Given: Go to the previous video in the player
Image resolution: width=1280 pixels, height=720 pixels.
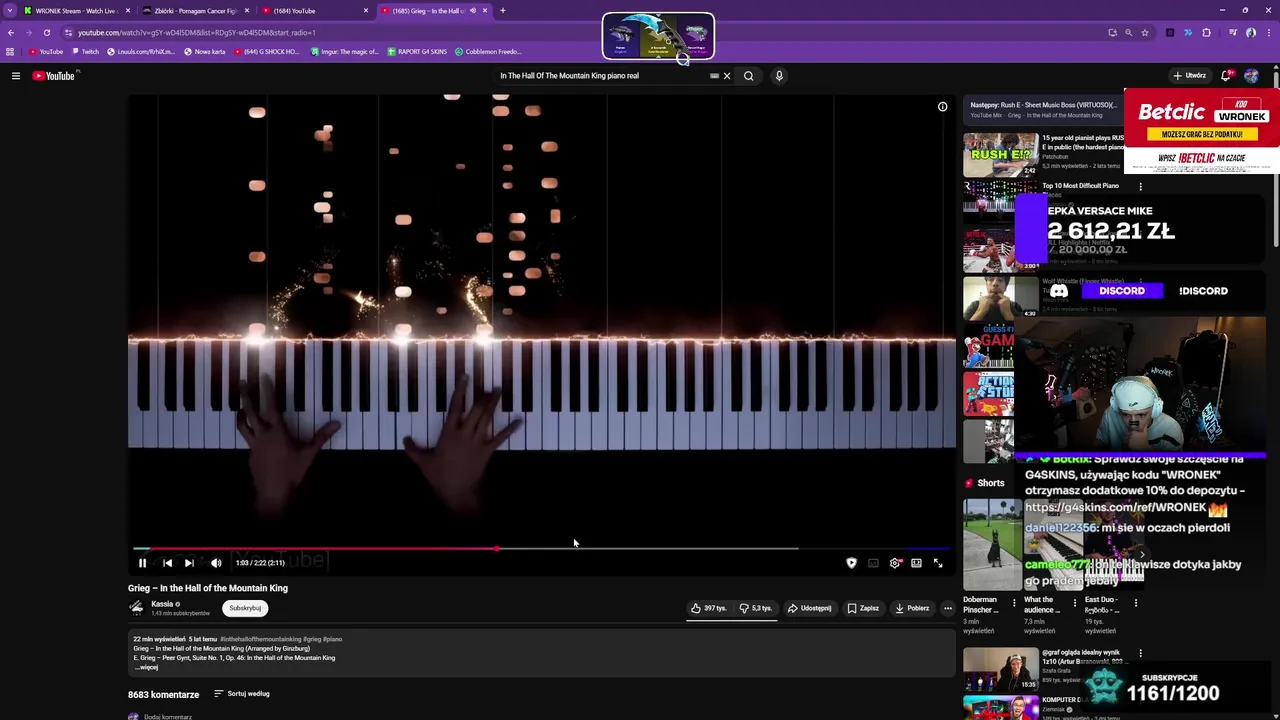Looking at the screenshot, I should pos(167,563).
